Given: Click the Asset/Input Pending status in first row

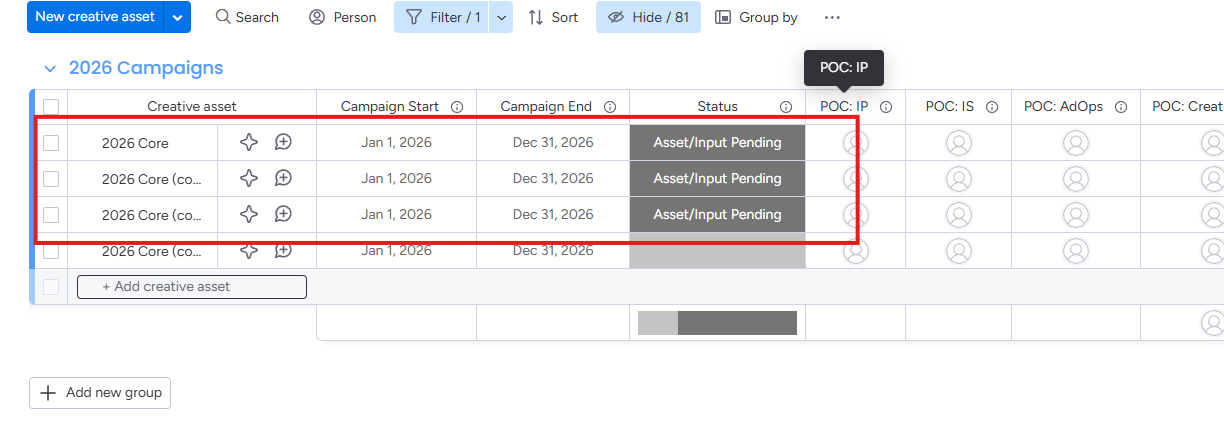Looking at the screenshot, I should (x=717, y=143).
